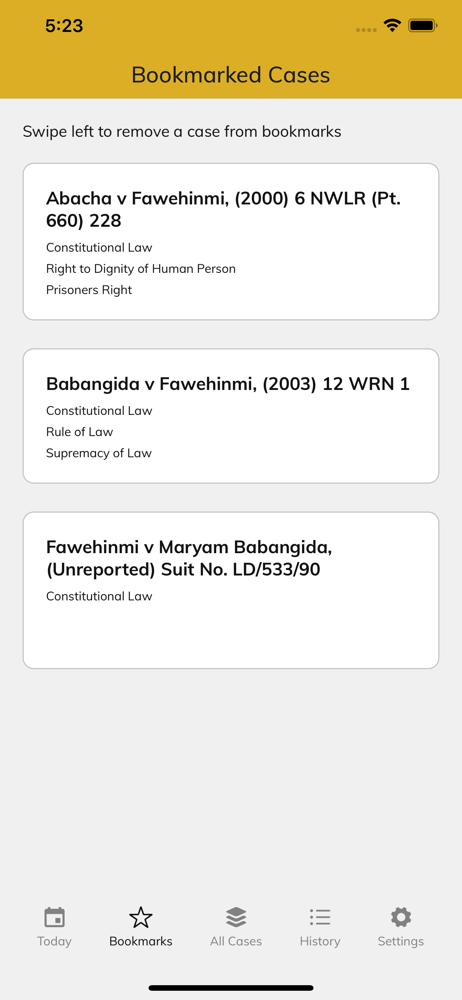This screenshot has height=1000, width=462.
Task: Open Babangida v Fawehinmi case title
Action: tap(228, 384)
